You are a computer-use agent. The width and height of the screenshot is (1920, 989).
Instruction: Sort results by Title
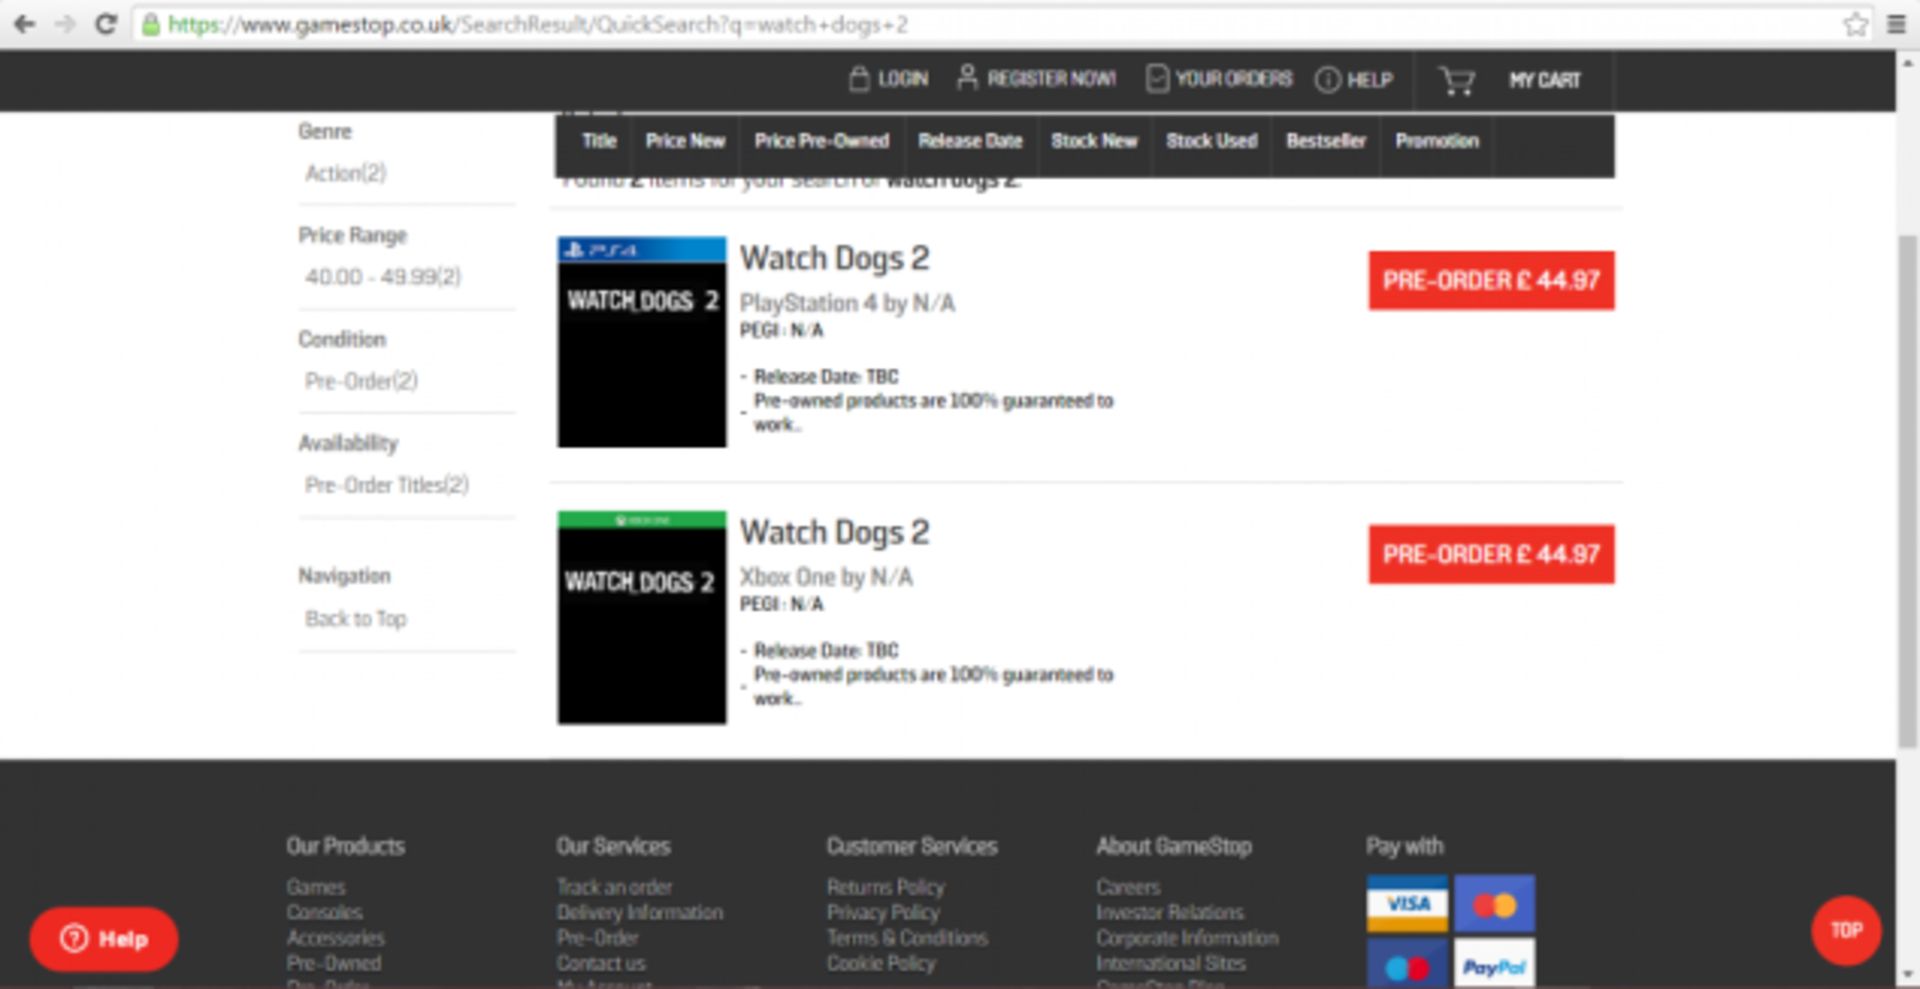click(599, 141)
